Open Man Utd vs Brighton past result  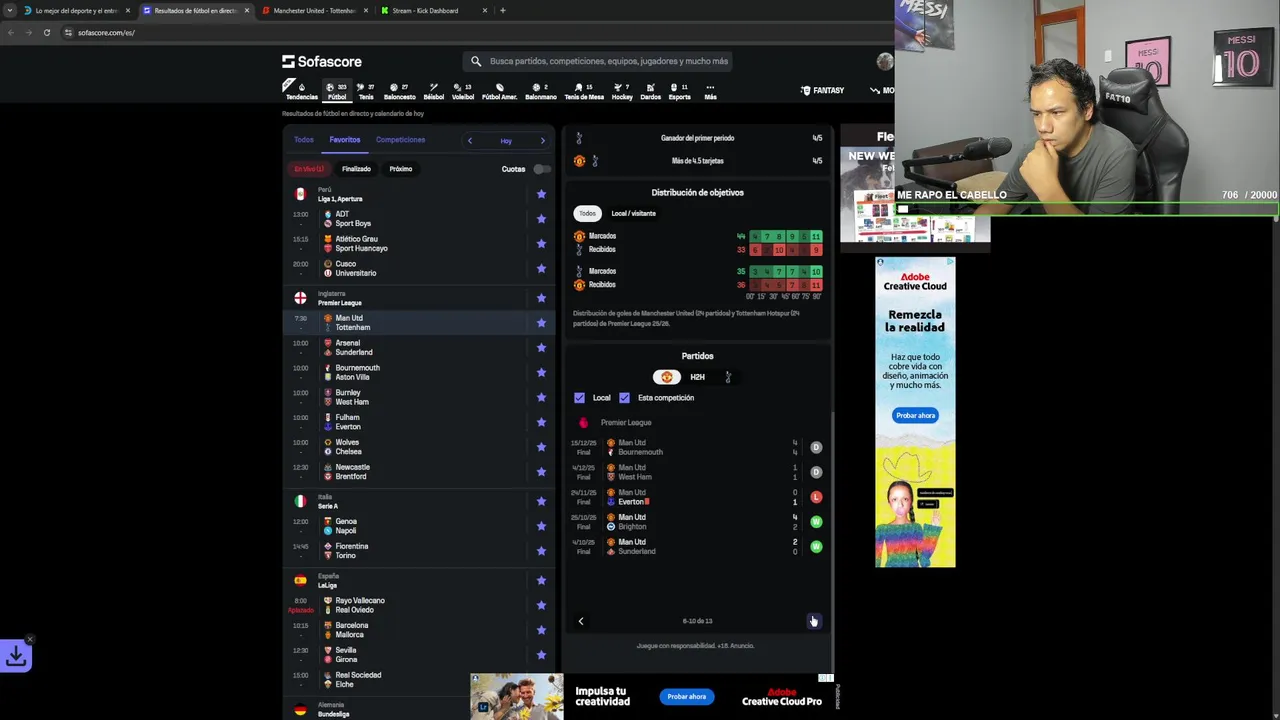[697, 522]
